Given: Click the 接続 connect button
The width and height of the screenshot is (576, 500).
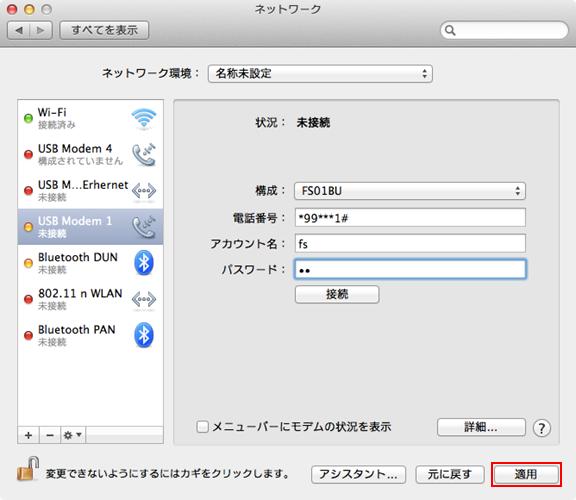Looking at the screenshot, I should pyautogui.click(x=337, y=294).
